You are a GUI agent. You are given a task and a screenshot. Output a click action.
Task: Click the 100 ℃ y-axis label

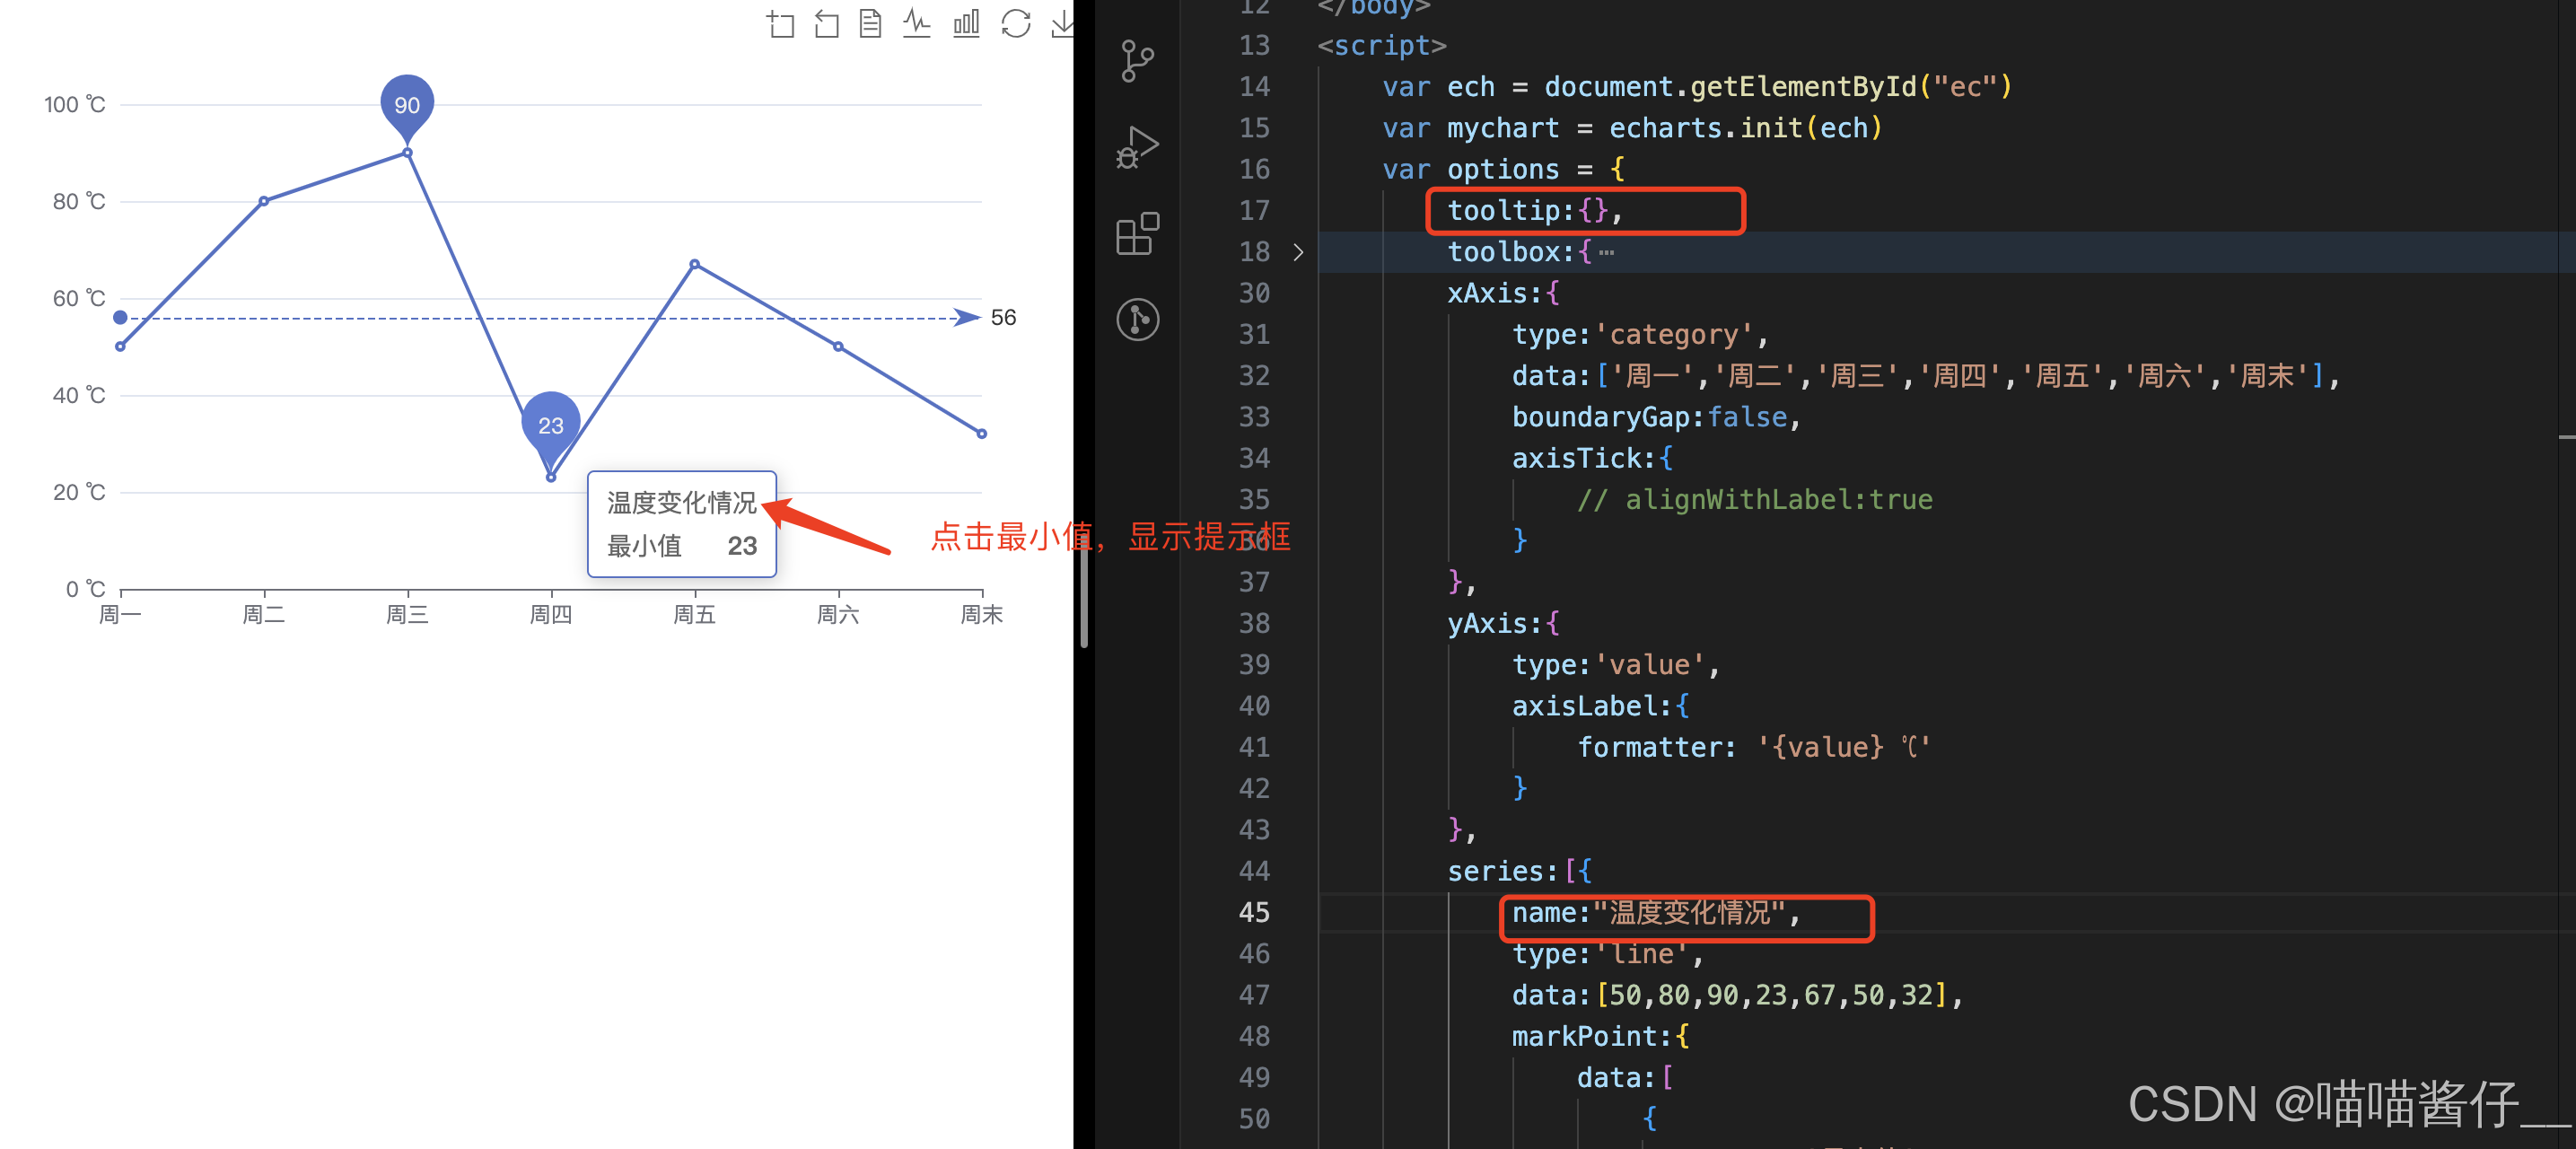pyautogui.click(x=75, y=105)
